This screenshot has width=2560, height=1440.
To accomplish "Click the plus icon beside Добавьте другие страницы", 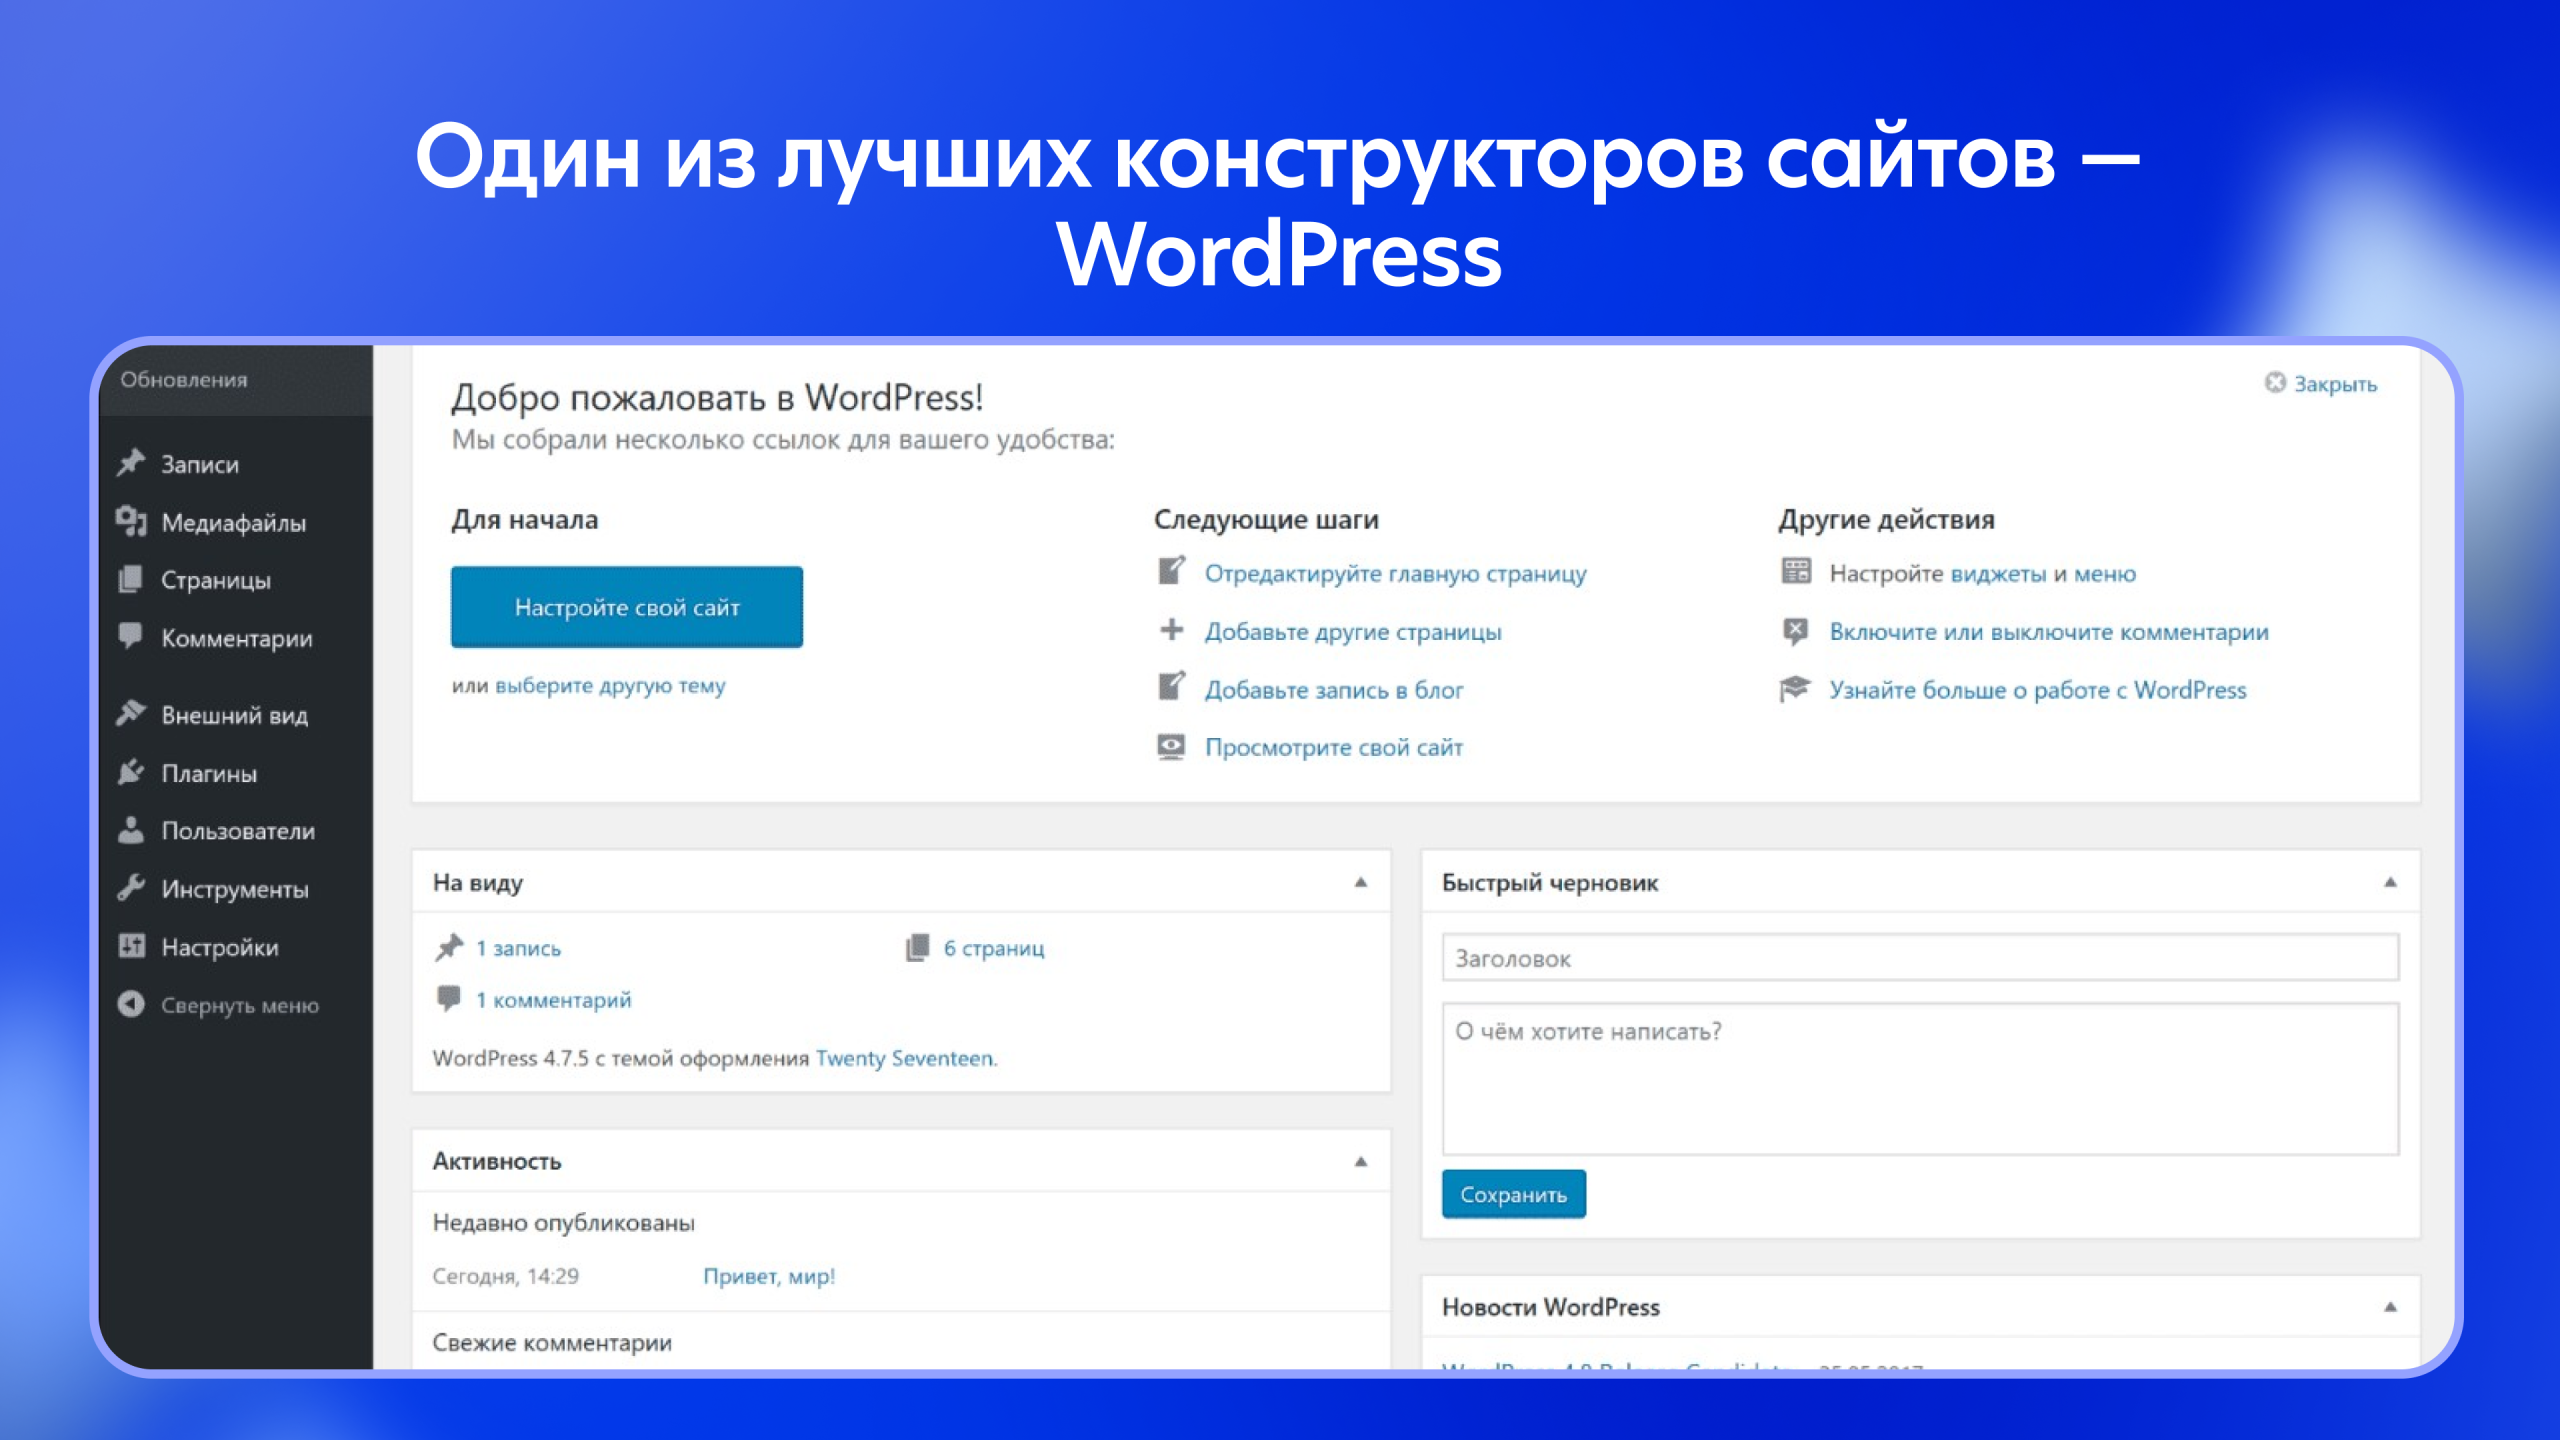I will pos(1172,630).
